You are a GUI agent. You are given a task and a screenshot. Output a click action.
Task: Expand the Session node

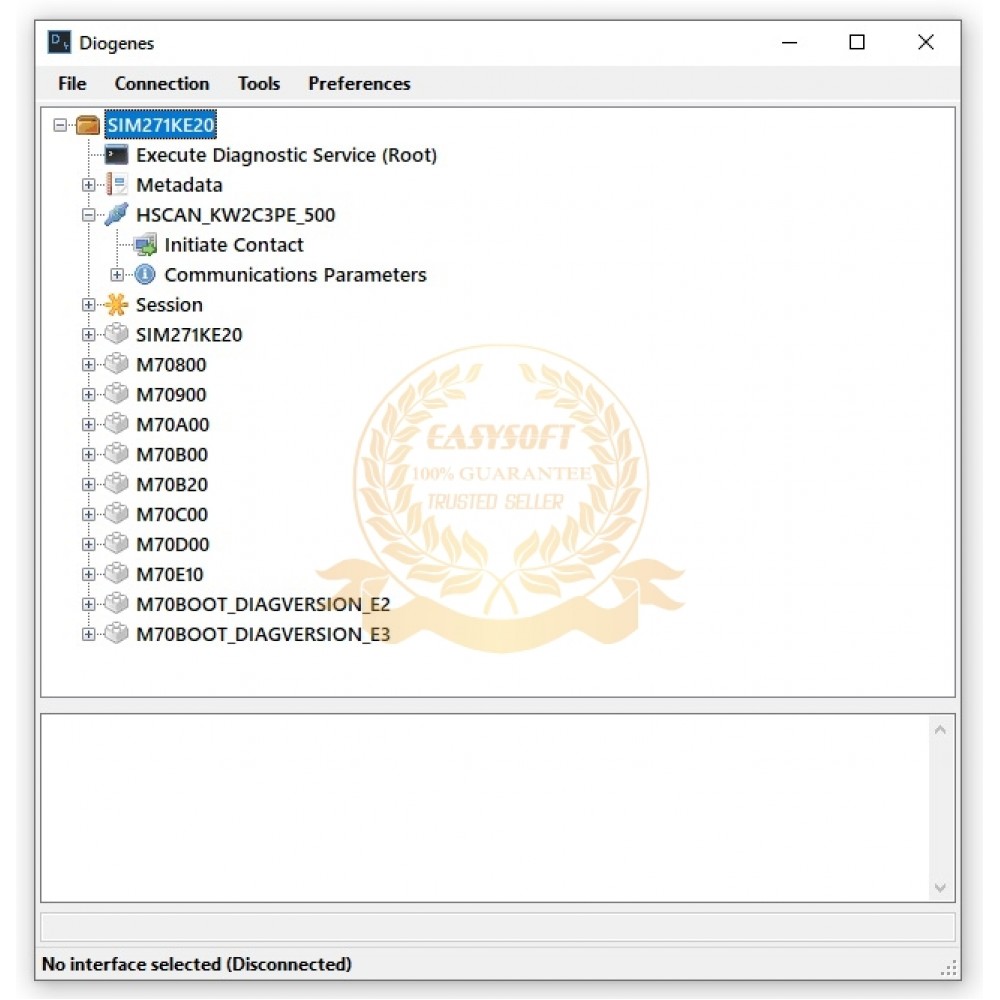(x=89, y=305)
